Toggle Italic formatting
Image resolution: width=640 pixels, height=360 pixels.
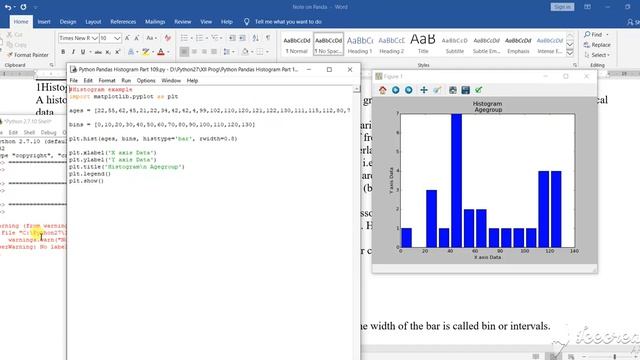[x=73, y=52]
